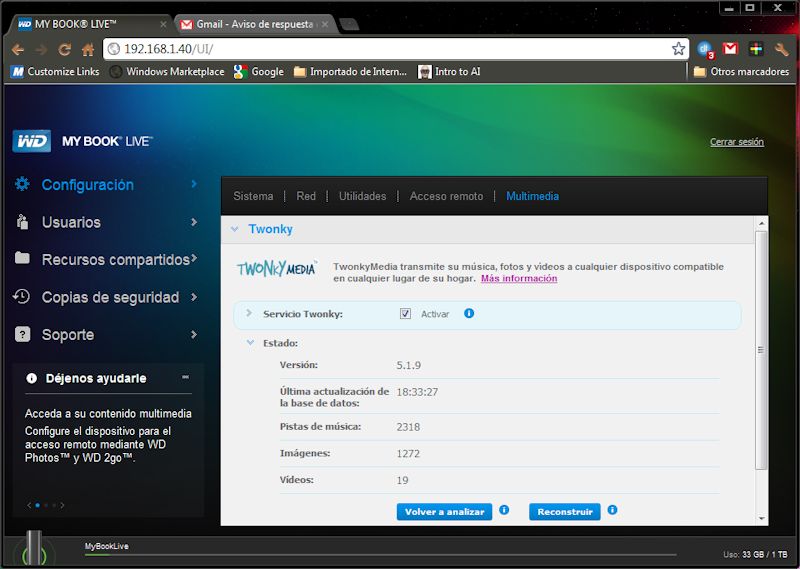Image resolution: width=800 pixels, height=569 pixels.
Task: Show info icon next to Reconstruir
Action: pyautogui.click(x=612, y=510)
